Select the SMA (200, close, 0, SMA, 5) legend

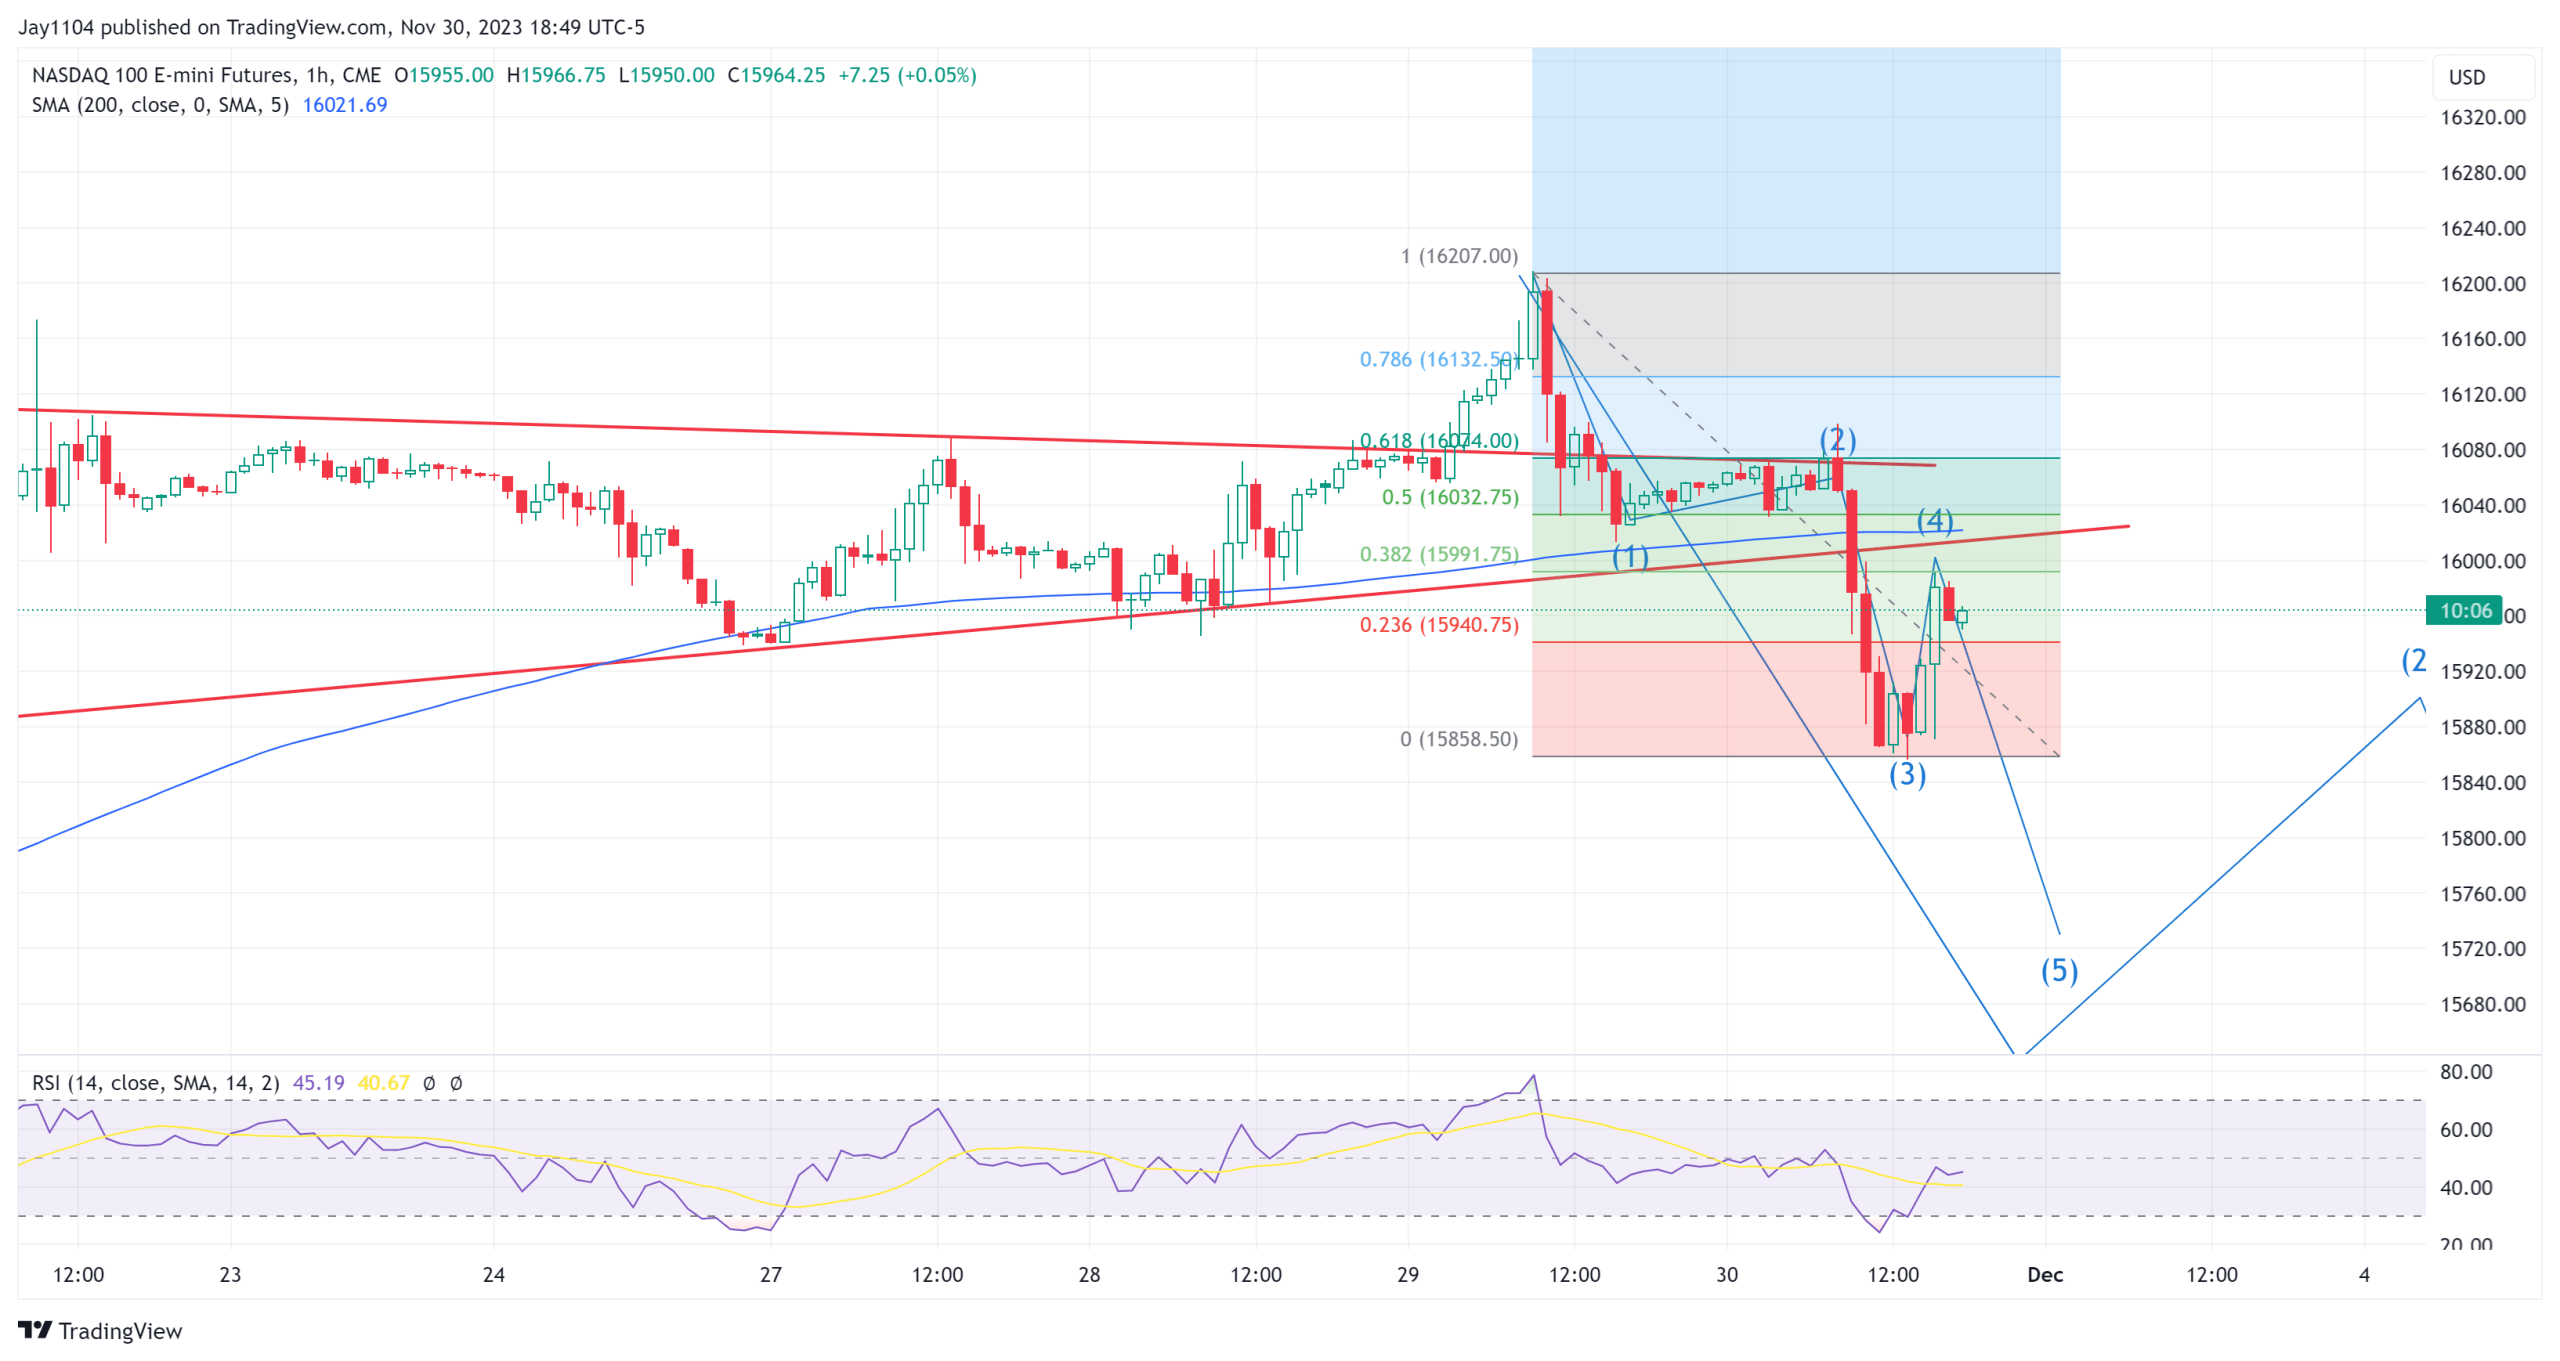(160, 105)
